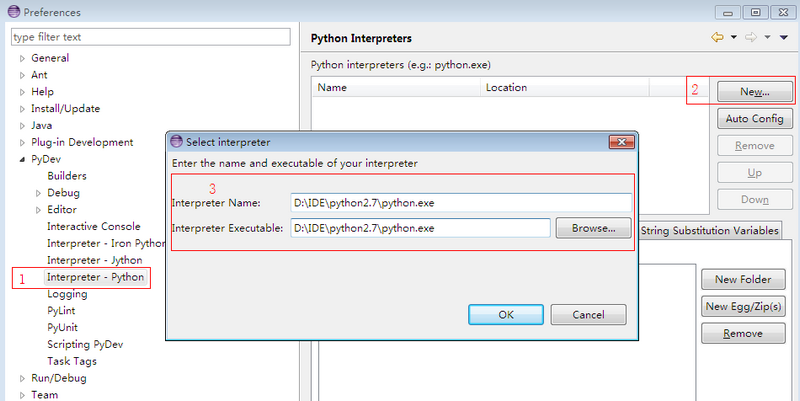Click the type filter text box
Image resolution: width=800 pixels, height=401 pixels.
click(x=150, y=37)
